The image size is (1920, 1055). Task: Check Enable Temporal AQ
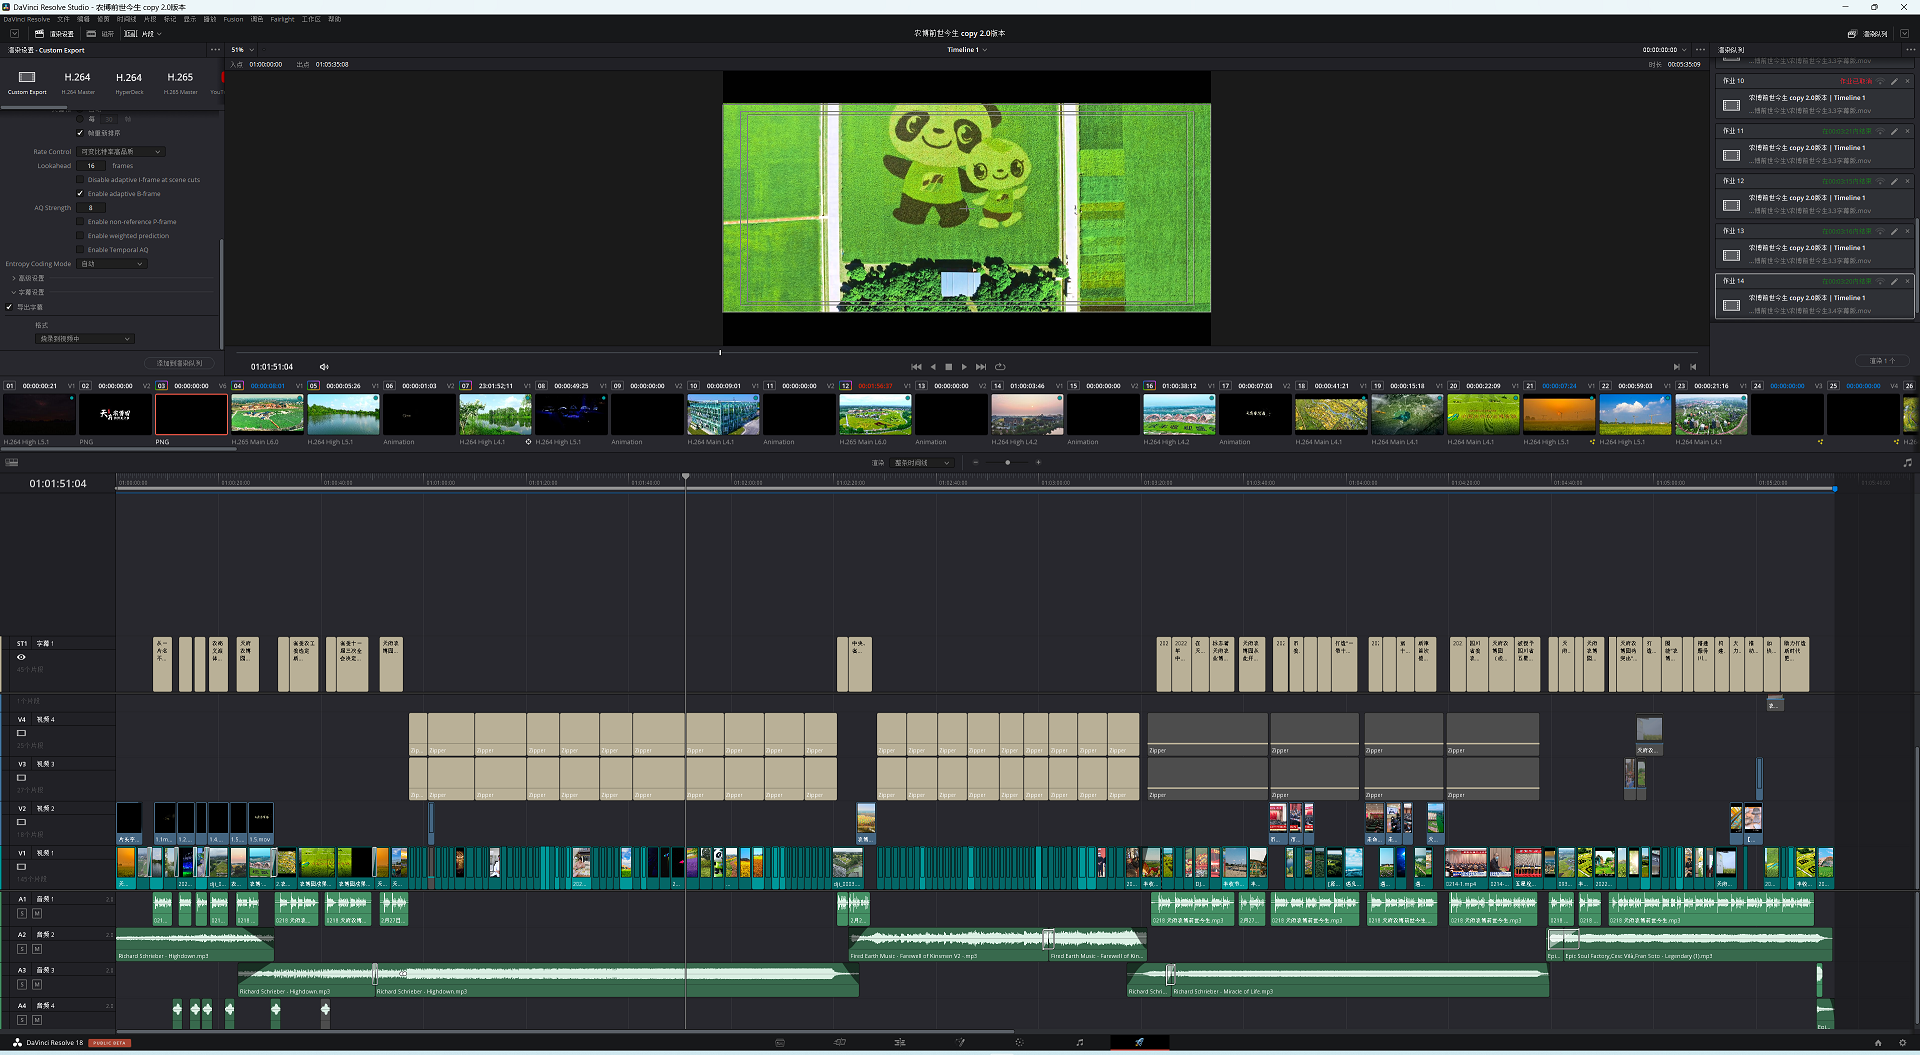80,250
